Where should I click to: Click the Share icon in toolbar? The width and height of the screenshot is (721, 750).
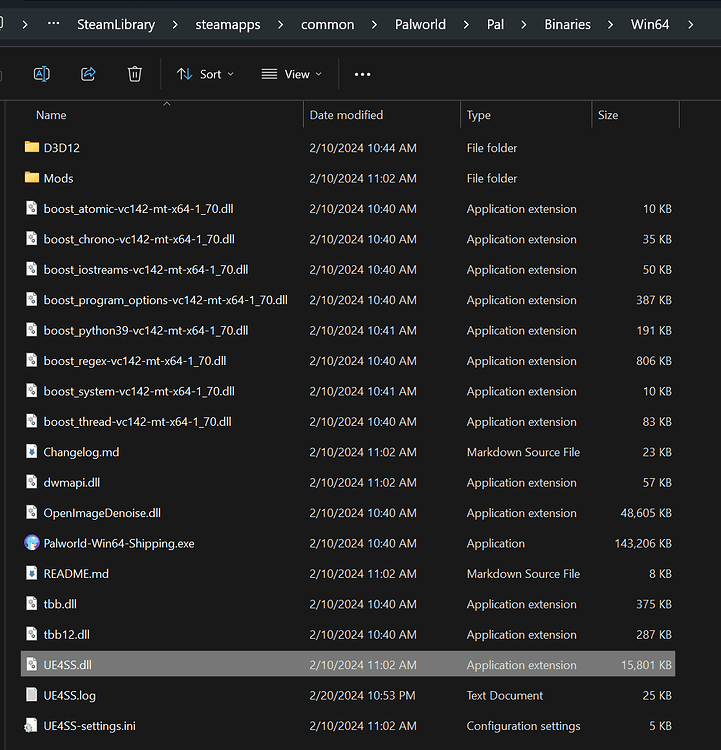[x=88, y=74]
